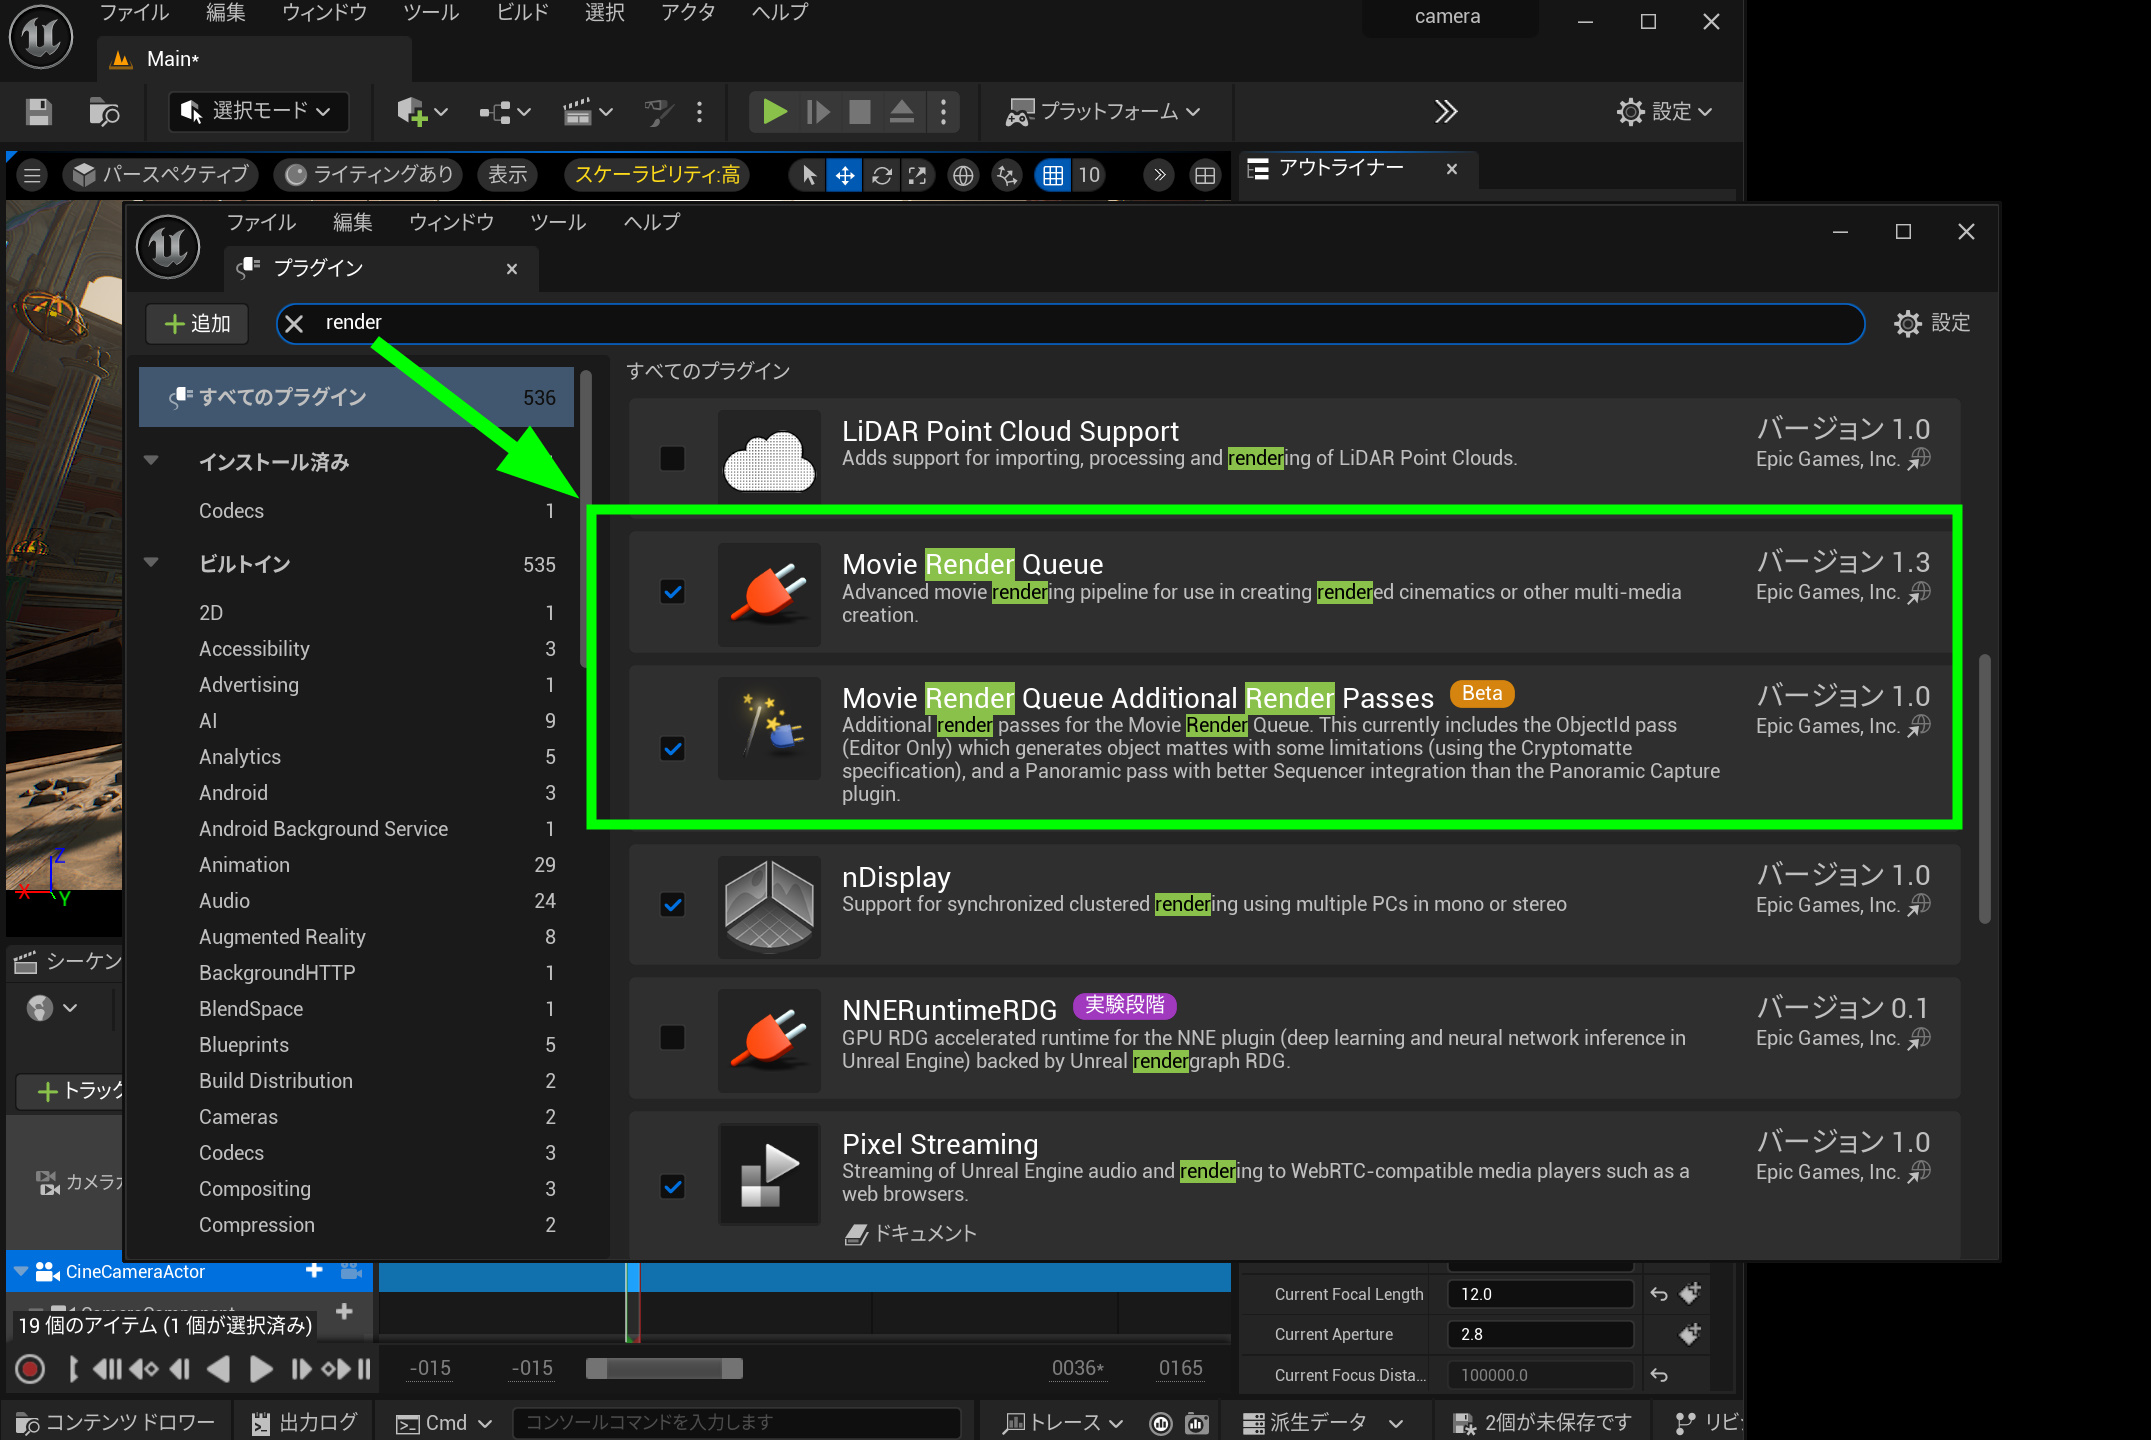The image size is (2151, 1440).
Task: Click the 追加 add plugin button
Action: [197, 323]
